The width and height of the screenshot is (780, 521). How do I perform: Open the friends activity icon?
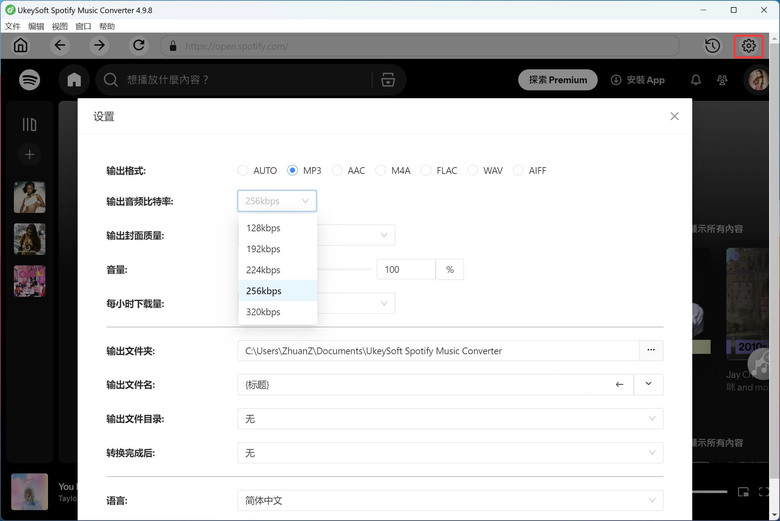click(722, 80)
